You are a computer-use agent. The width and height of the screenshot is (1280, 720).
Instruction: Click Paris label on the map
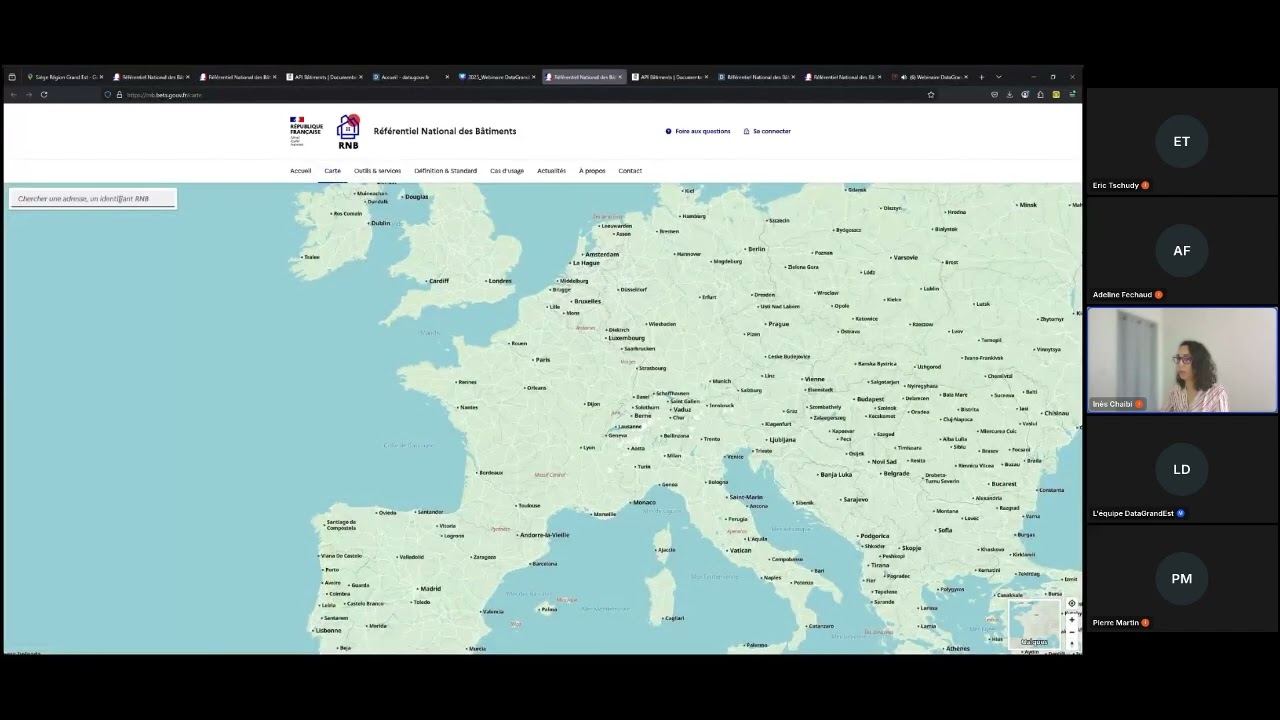click(x=543, y=360)
